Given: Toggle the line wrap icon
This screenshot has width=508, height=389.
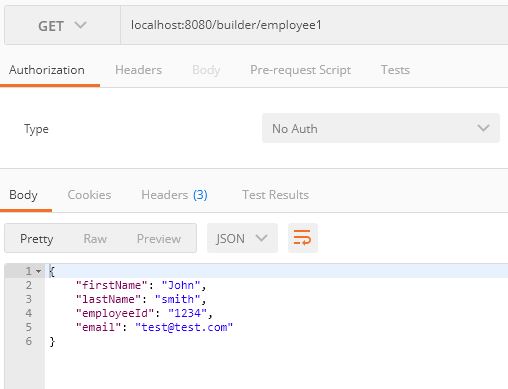Looking at the screenshot, I should pyautogui.click(x=303, y=238).
